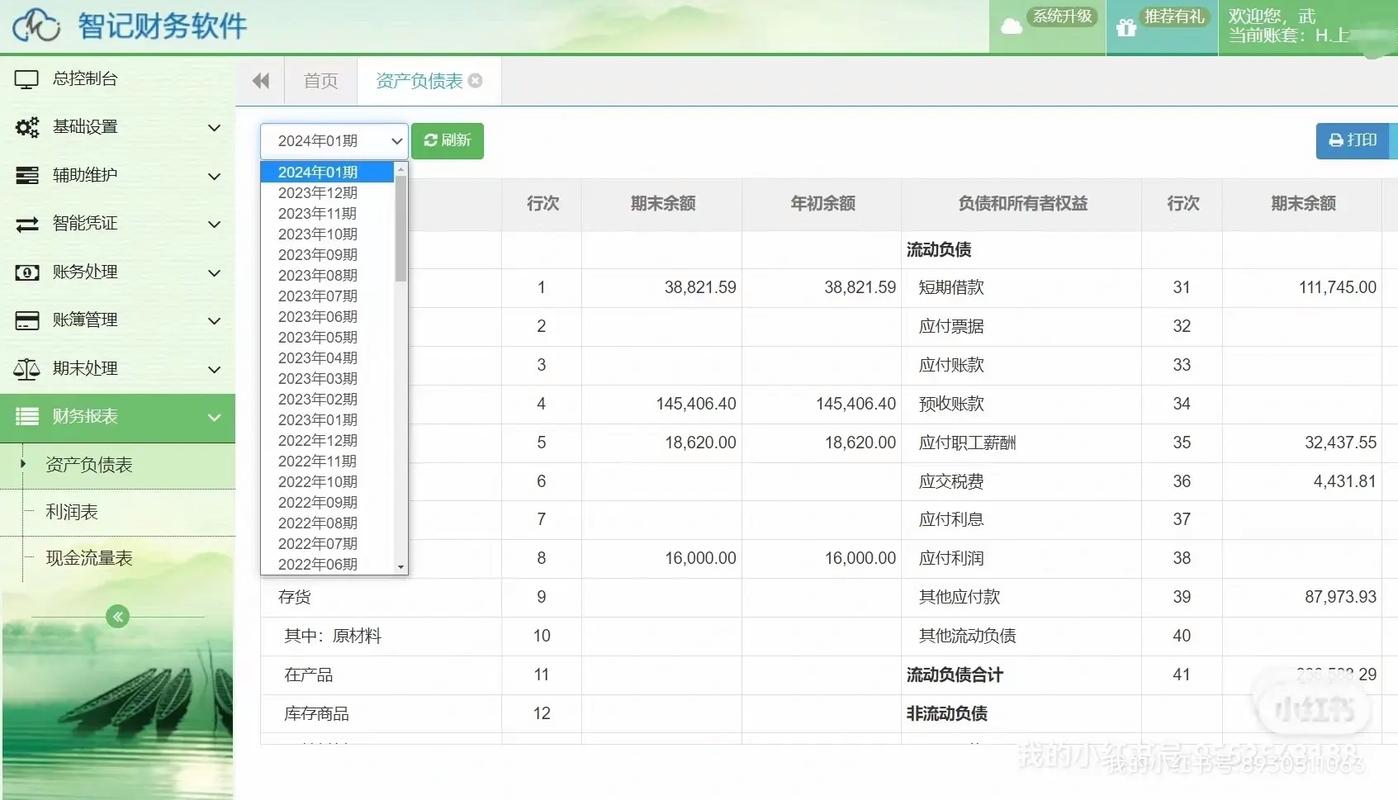Collapse sidebar with green double-chevron circle
1398x800 pixels.
coord(118,616)
